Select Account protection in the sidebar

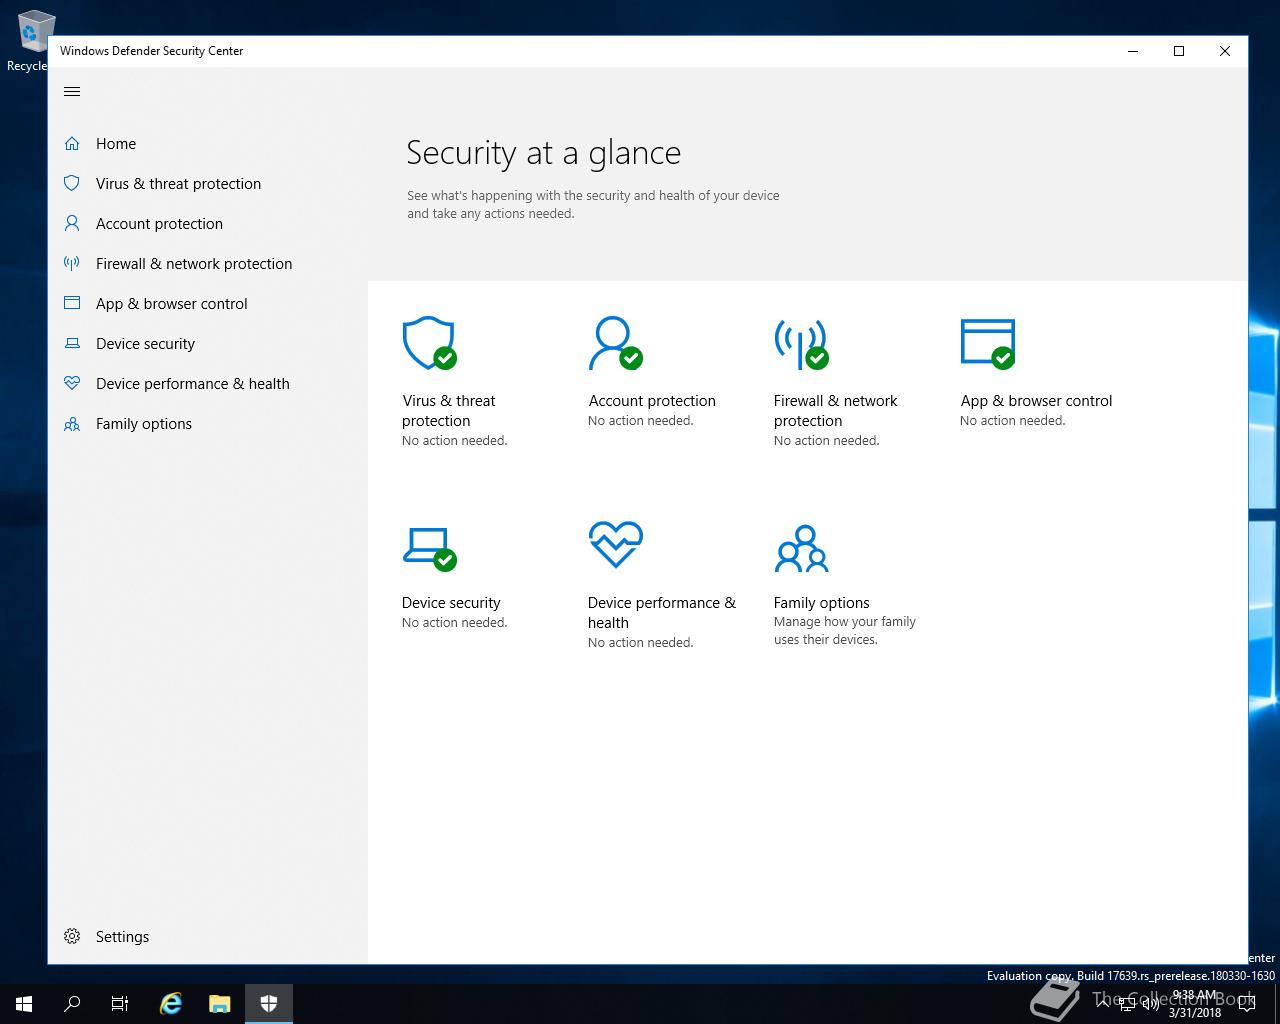pyautogui.click(x=159, y=224)
